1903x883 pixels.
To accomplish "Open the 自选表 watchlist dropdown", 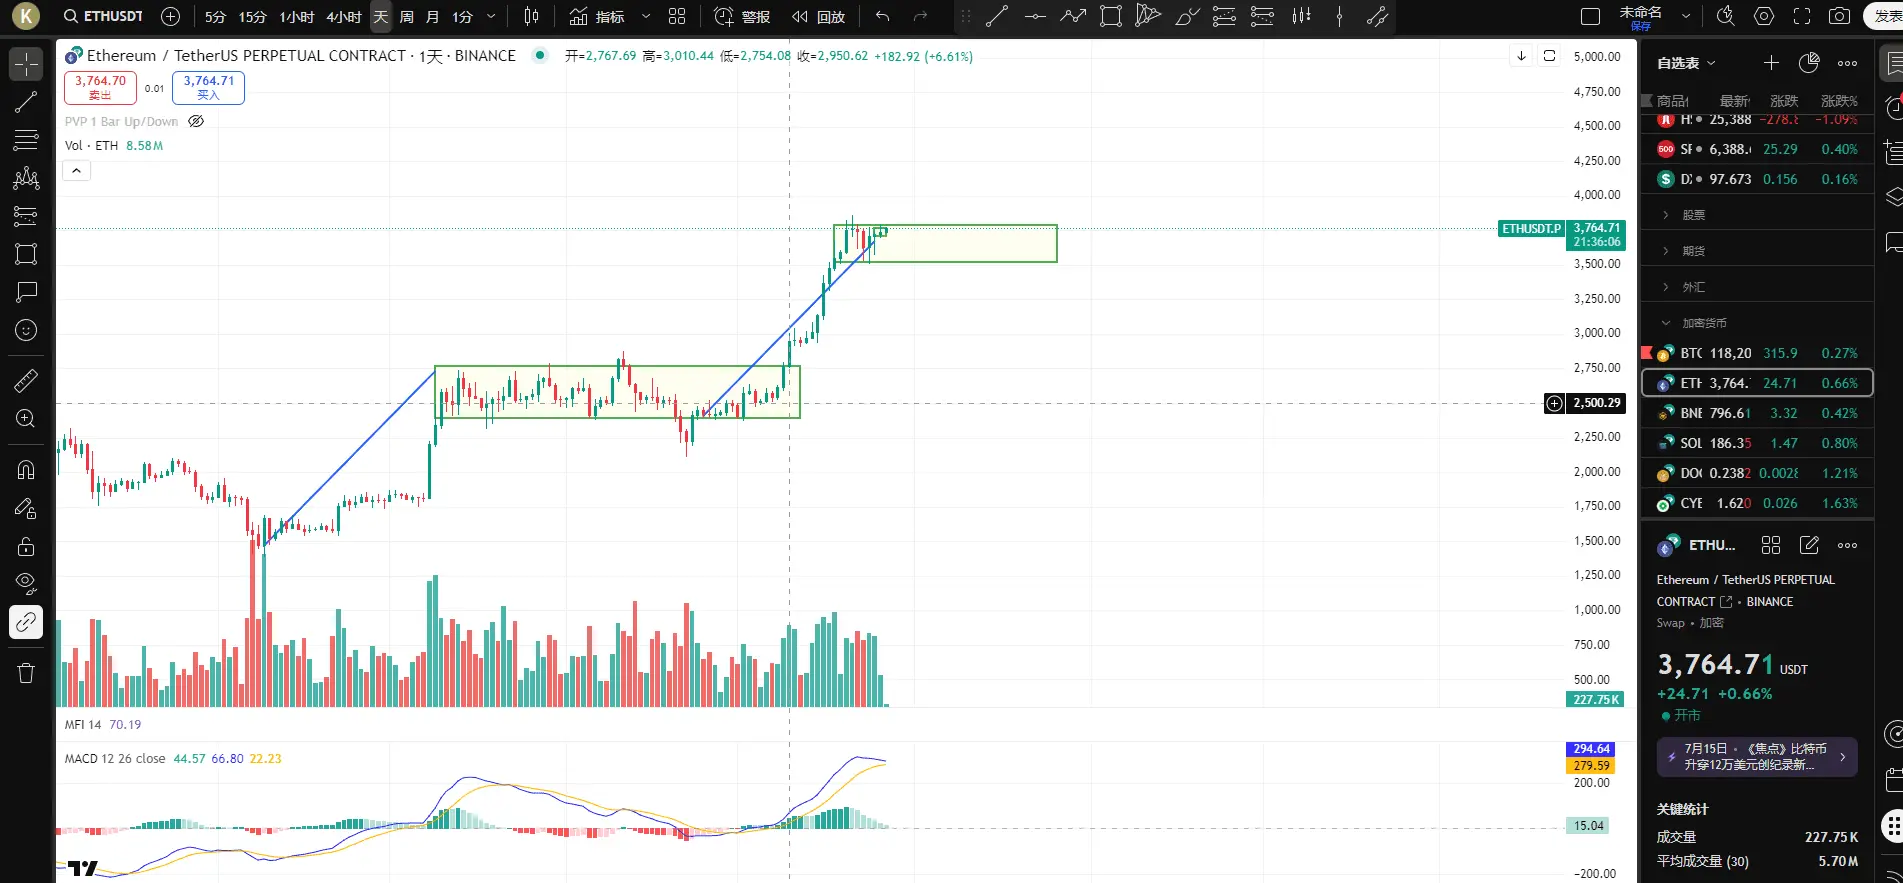I will [1686, 63].
